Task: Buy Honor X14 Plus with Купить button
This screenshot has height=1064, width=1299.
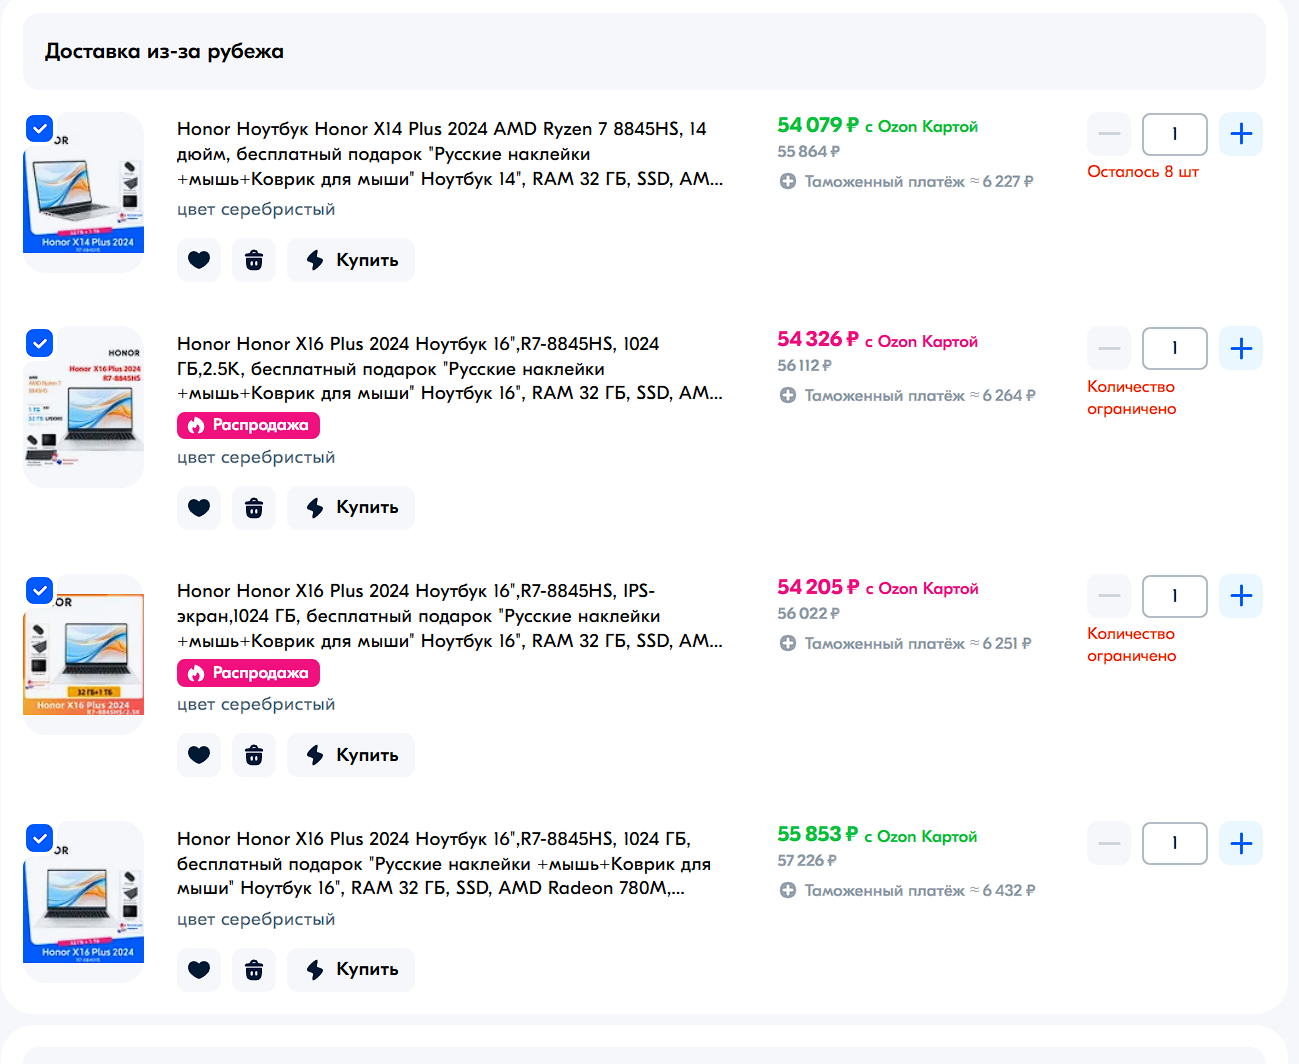Action: 351,260
